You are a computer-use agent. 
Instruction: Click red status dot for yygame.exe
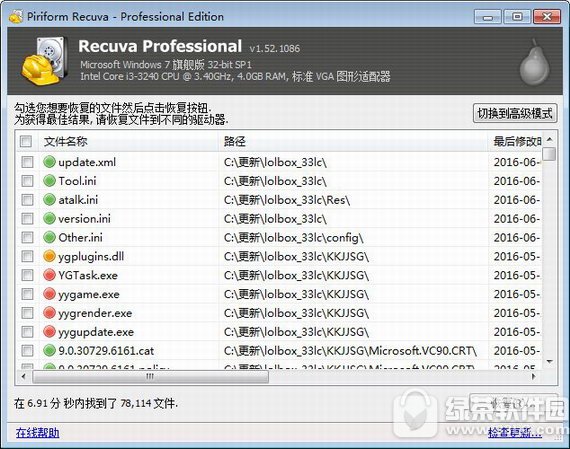tap(49, 294)
